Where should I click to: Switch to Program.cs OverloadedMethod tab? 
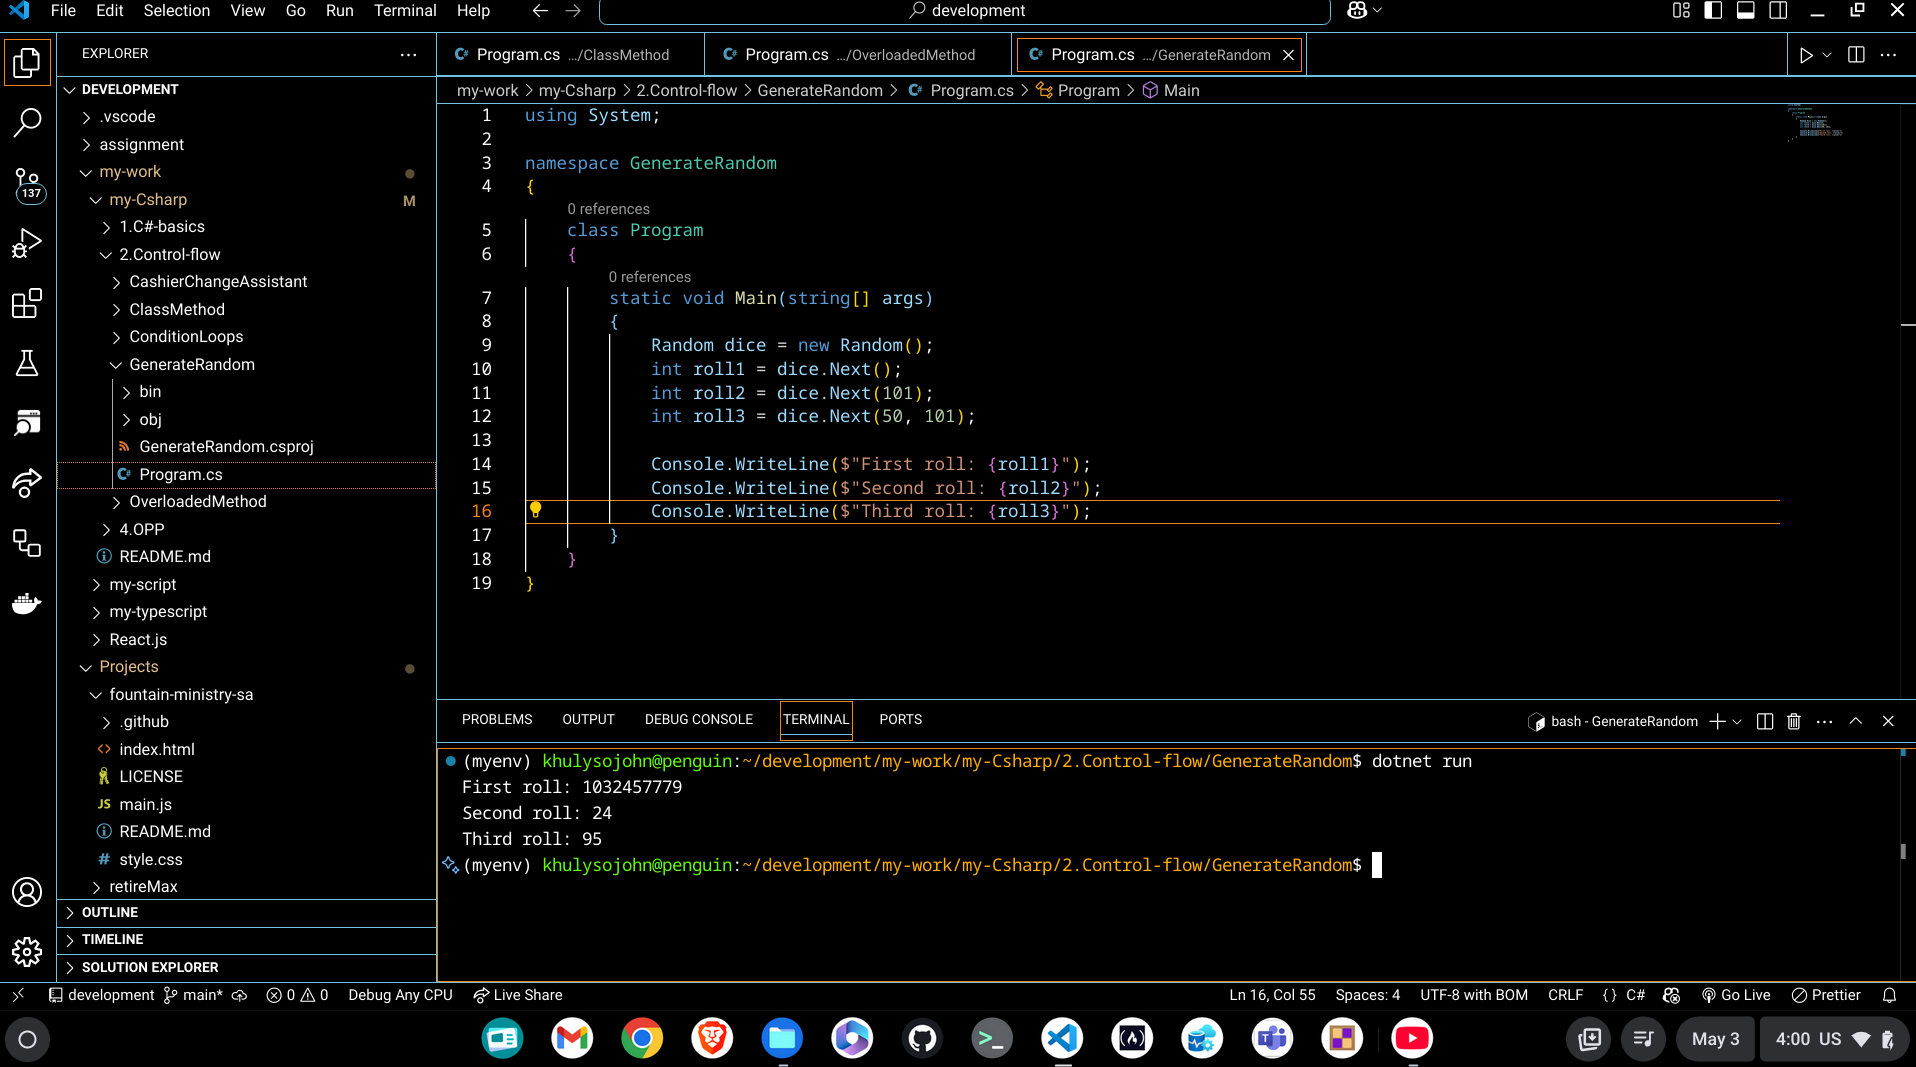[x=858, y=55]
